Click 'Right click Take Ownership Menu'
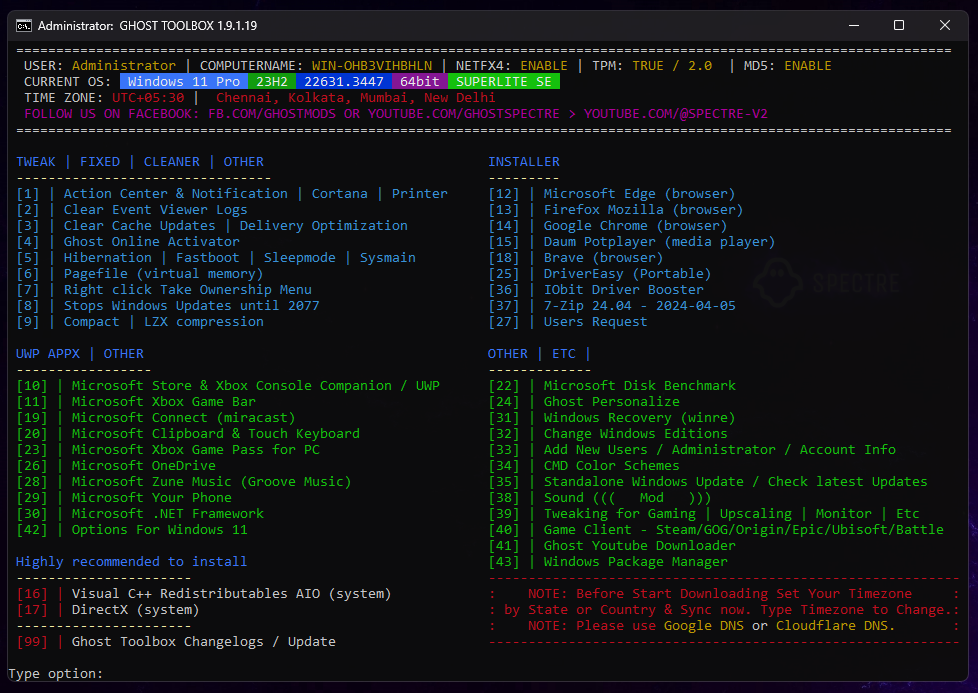 [188, 289]
